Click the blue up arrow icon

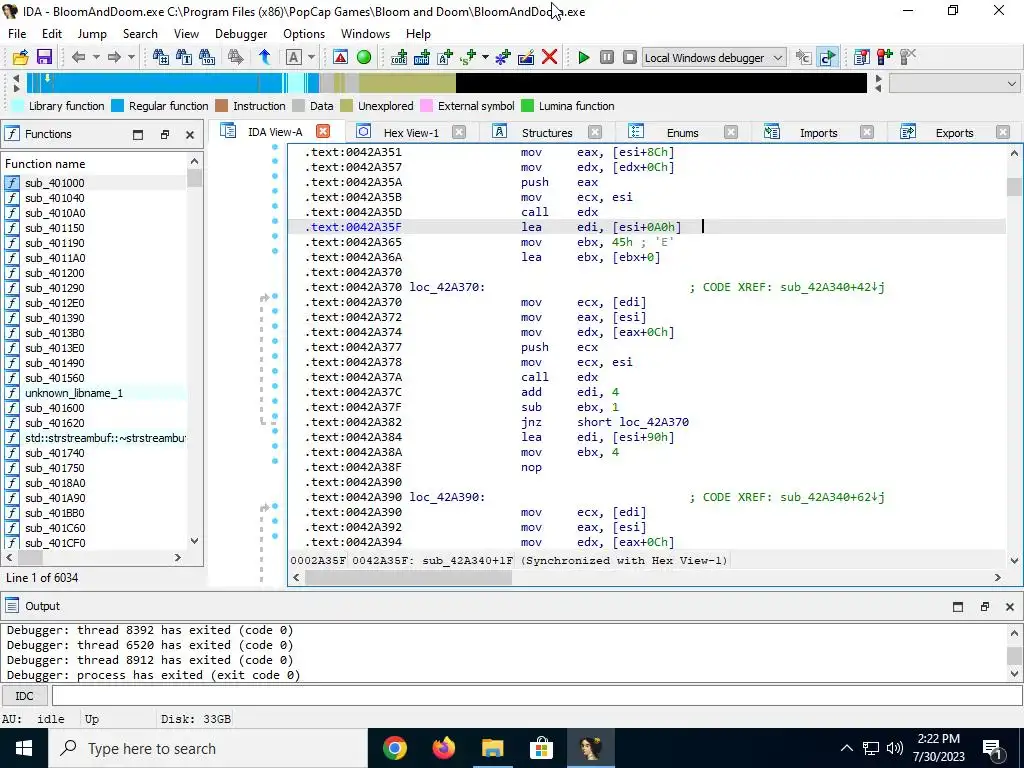click(x=264, y=57)
